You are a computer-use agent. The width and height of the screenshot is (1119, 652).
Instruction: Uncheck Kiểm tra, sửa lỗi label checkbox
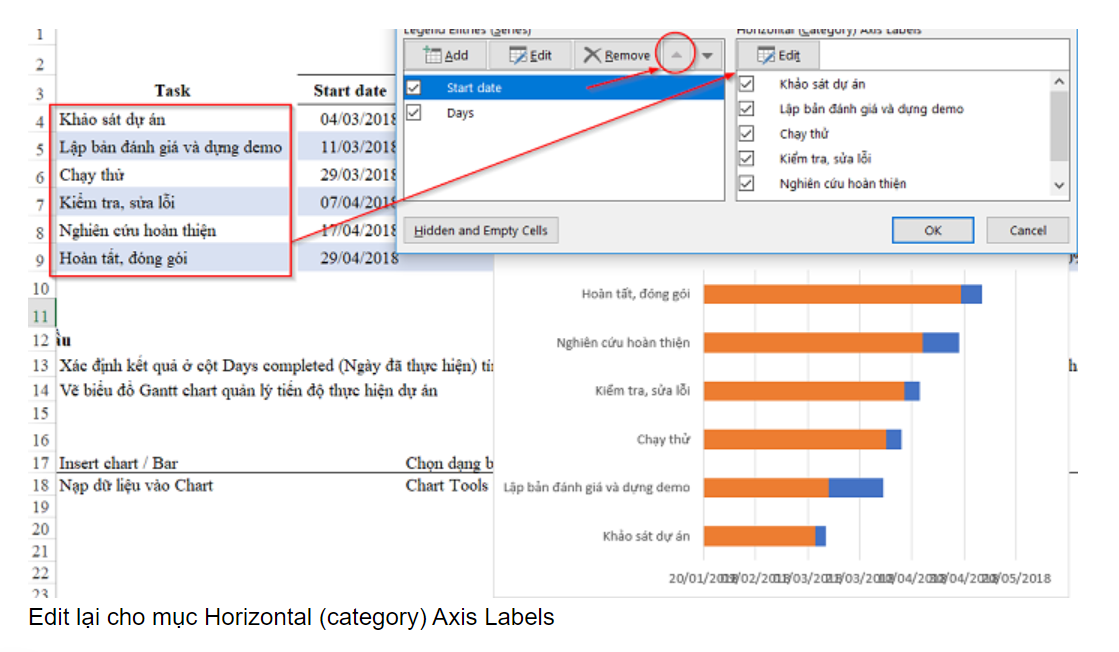click(x=746, y=158)
